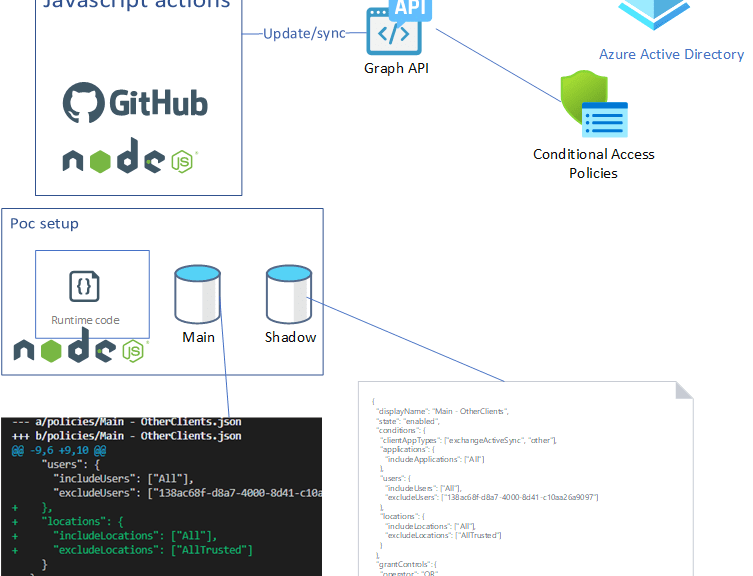Select the Shadow database cylinder
The image size is (753, 576).
click(x=288, y=294)
